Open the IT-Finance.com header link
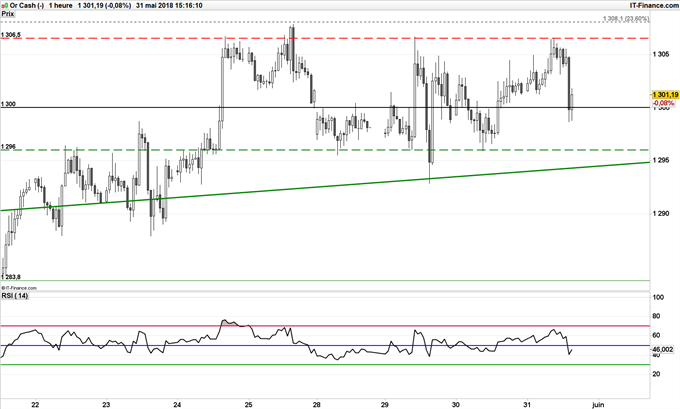 click(654, 5)
